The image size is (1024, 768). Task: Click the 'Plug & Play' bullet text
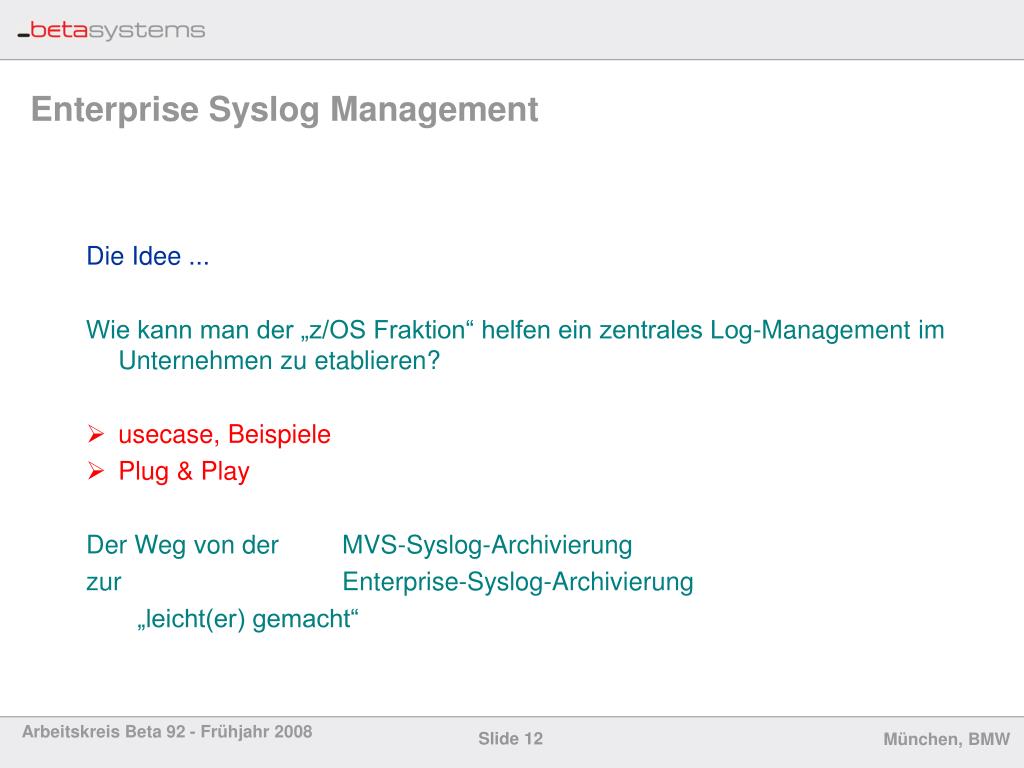point(184,472)
